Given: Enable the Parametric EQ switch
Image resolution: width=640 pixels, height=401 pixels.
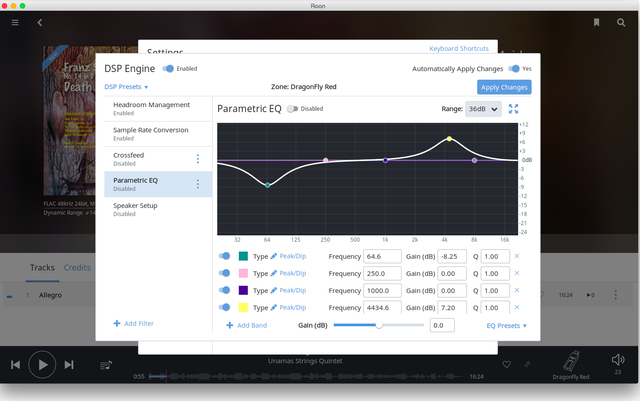Looking at the screenshot, I should click(x=292, y=108).
